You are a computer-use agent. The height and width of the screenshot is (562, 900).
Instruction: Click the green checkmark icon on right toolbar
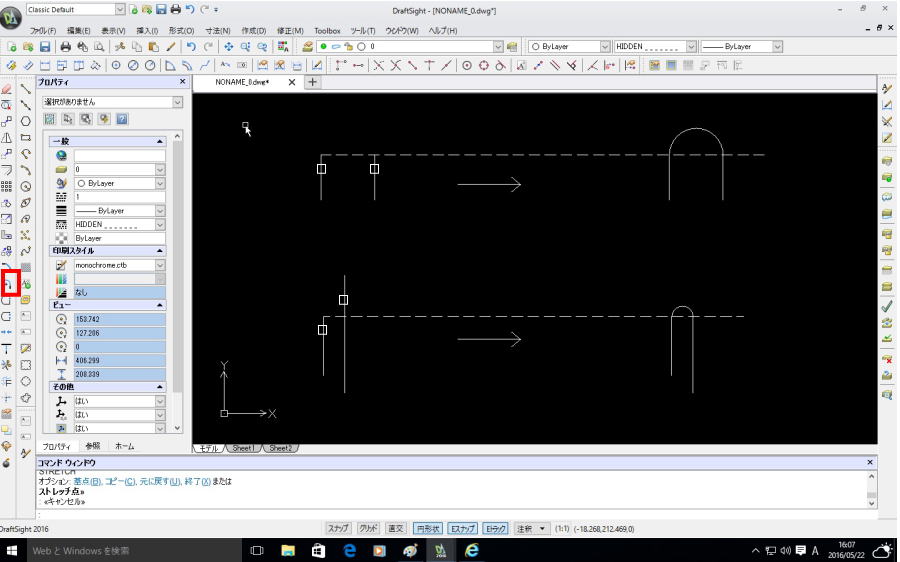[x=887, y=307]
